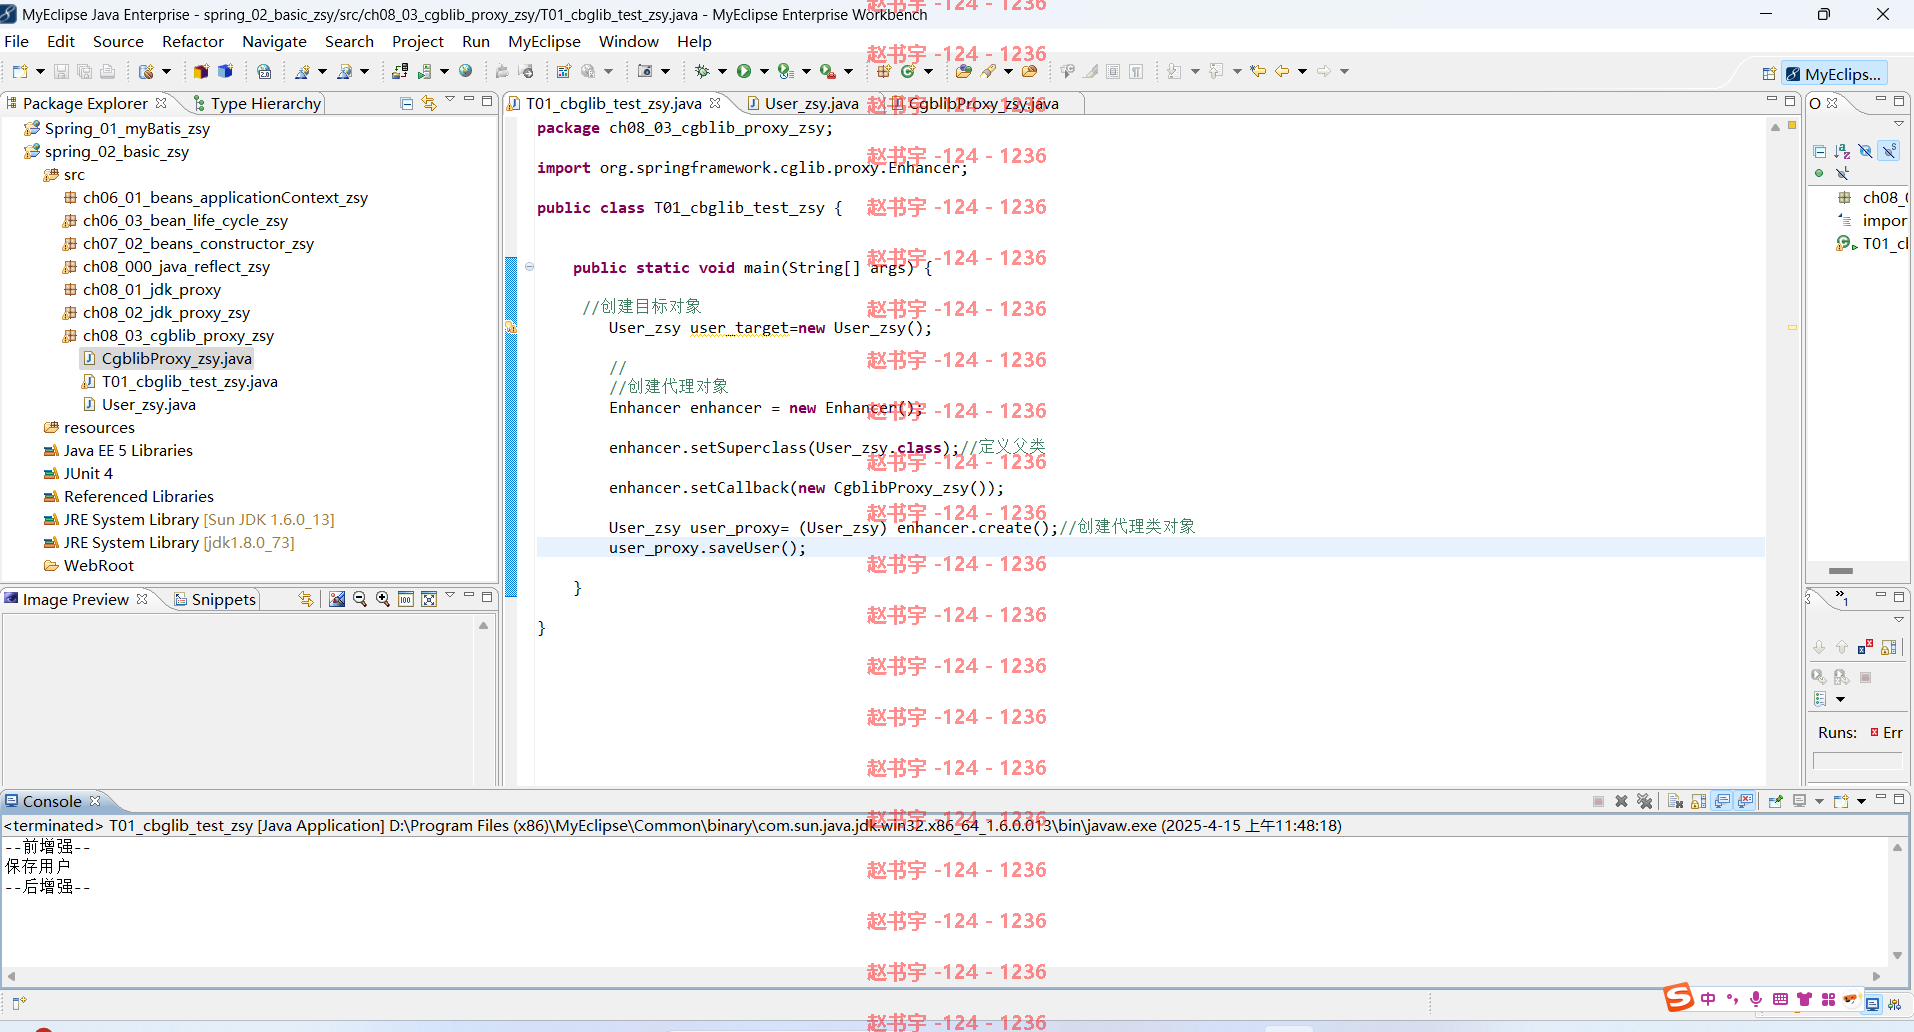Open the Outline panel View Menu triangle
The height and width of the screenshot is (1032, 1914).
[1898, 124]
